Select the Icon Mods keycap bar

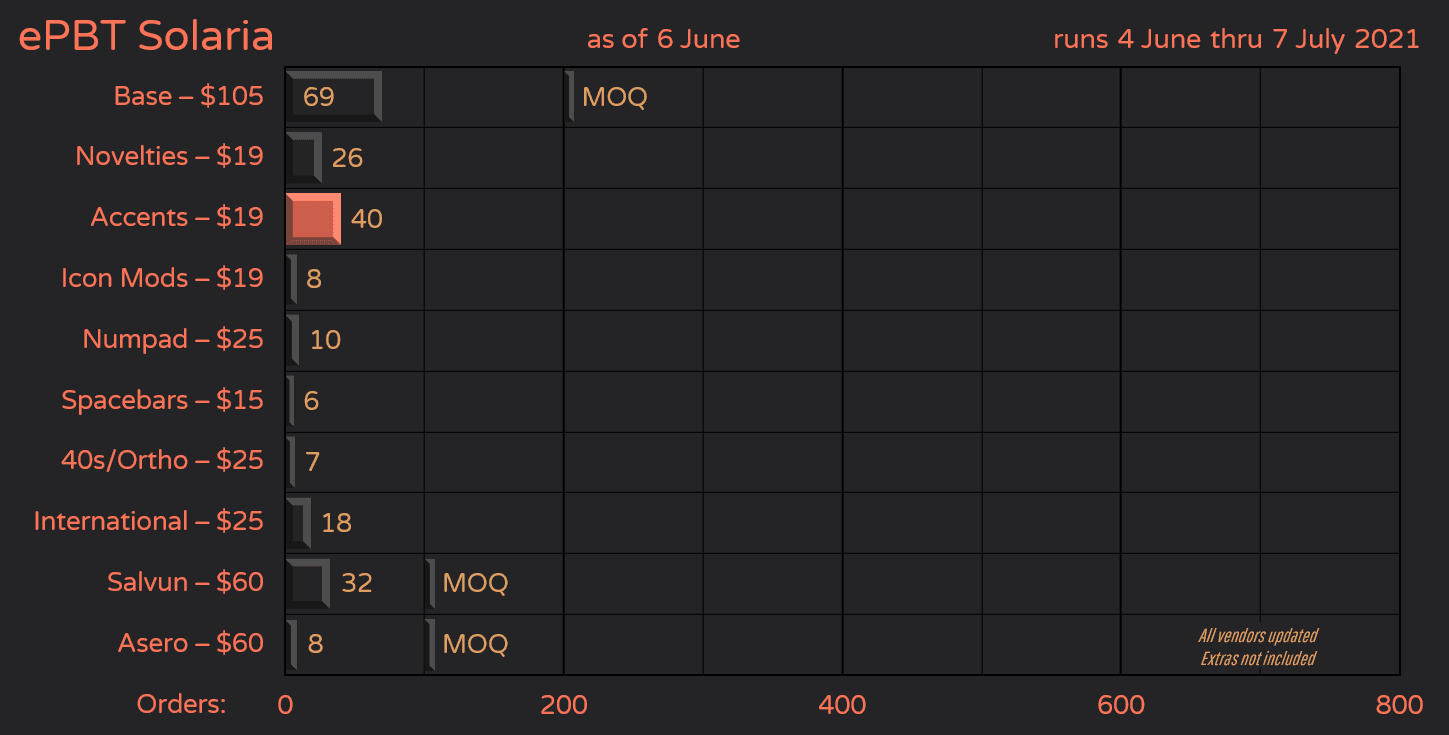[x=292, y=279]
